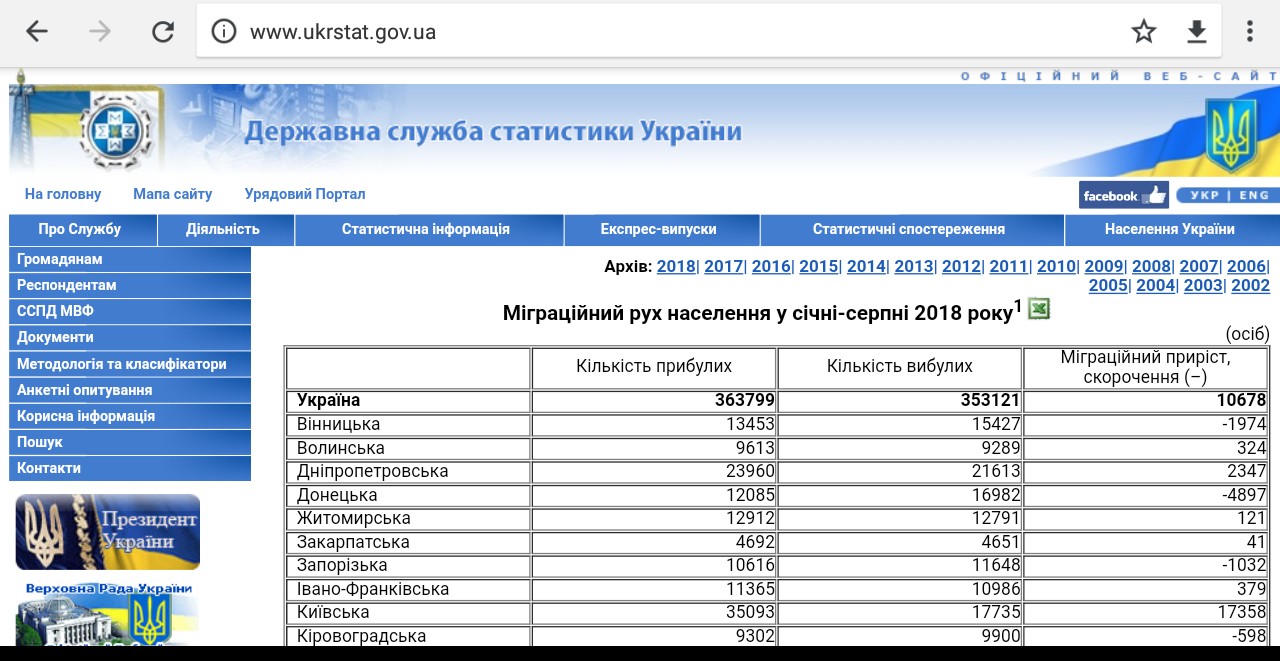Open the Статистична інформація menu

click(x=425, y=229)
